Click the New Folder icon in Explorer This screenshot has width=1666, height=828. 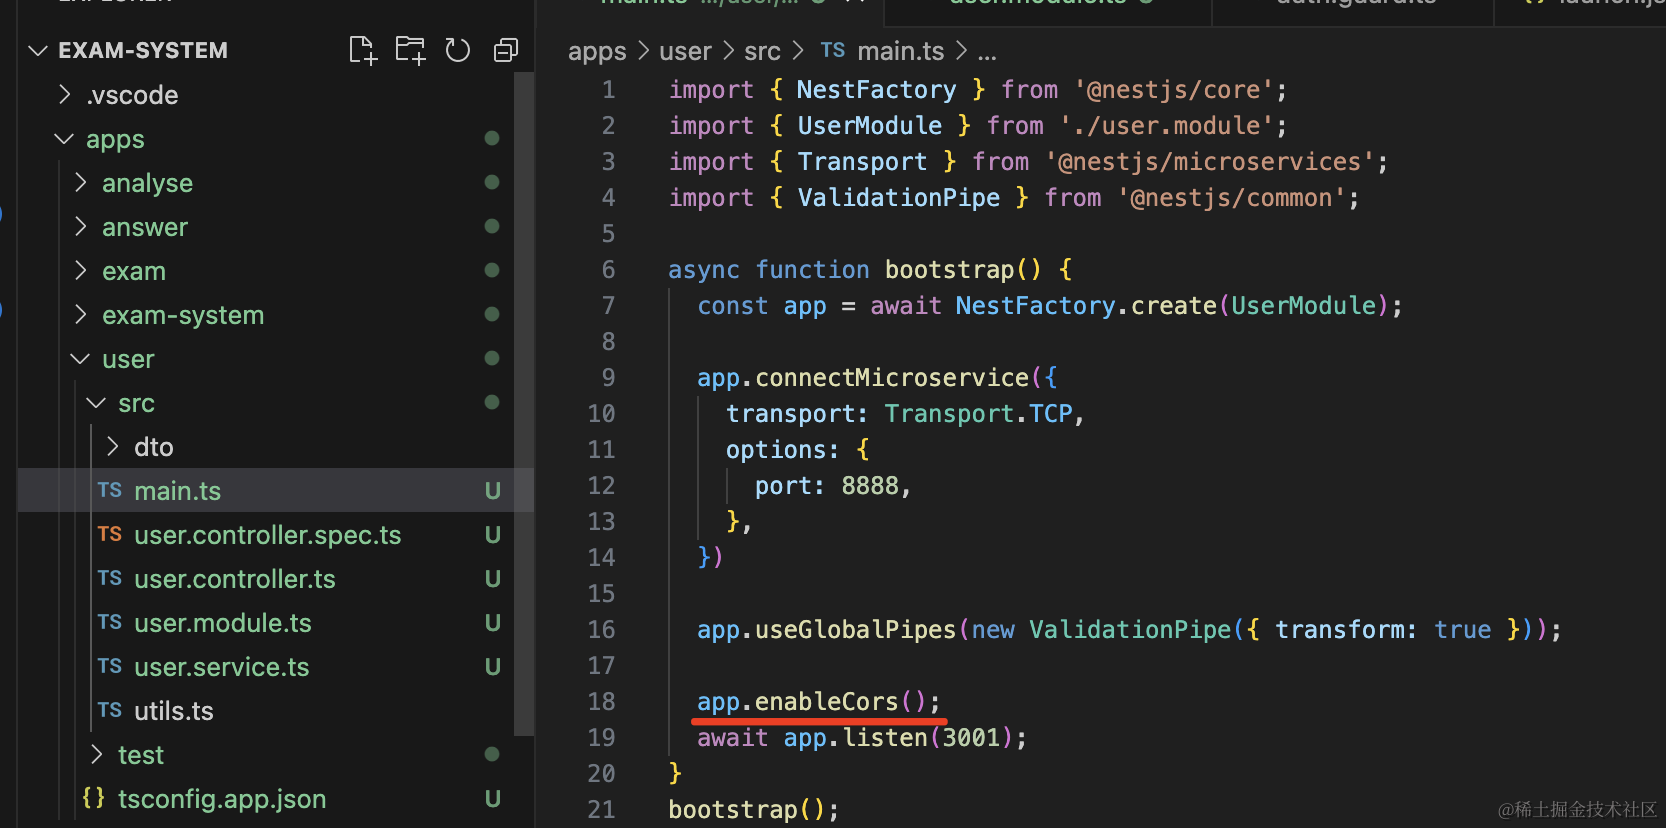click(410, 50)
